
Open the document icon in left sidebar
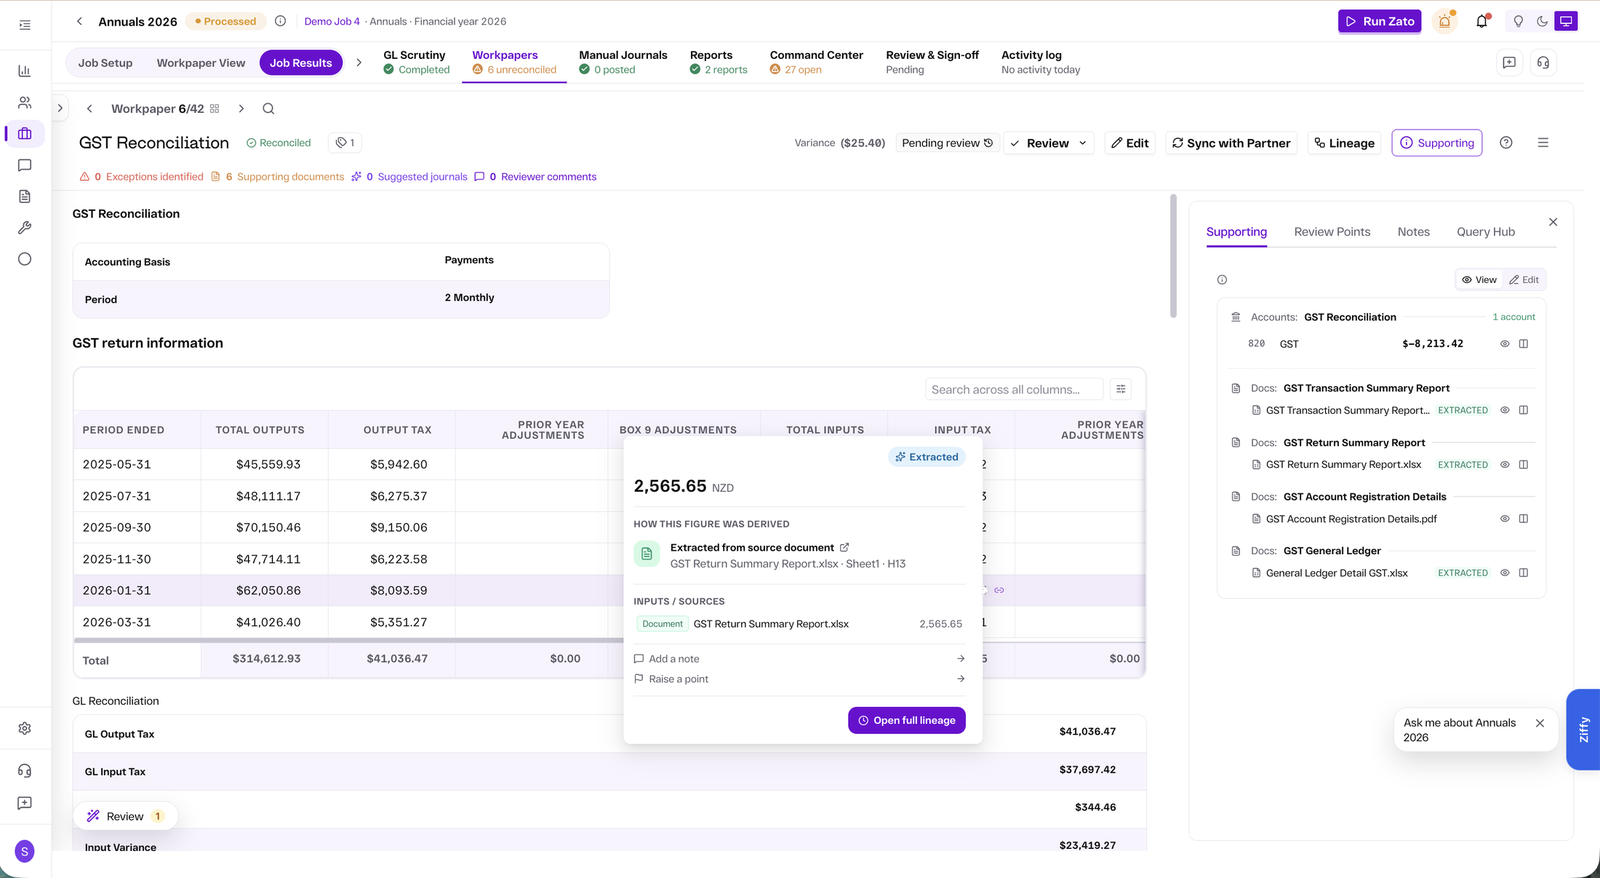click(x=25, y=197)
